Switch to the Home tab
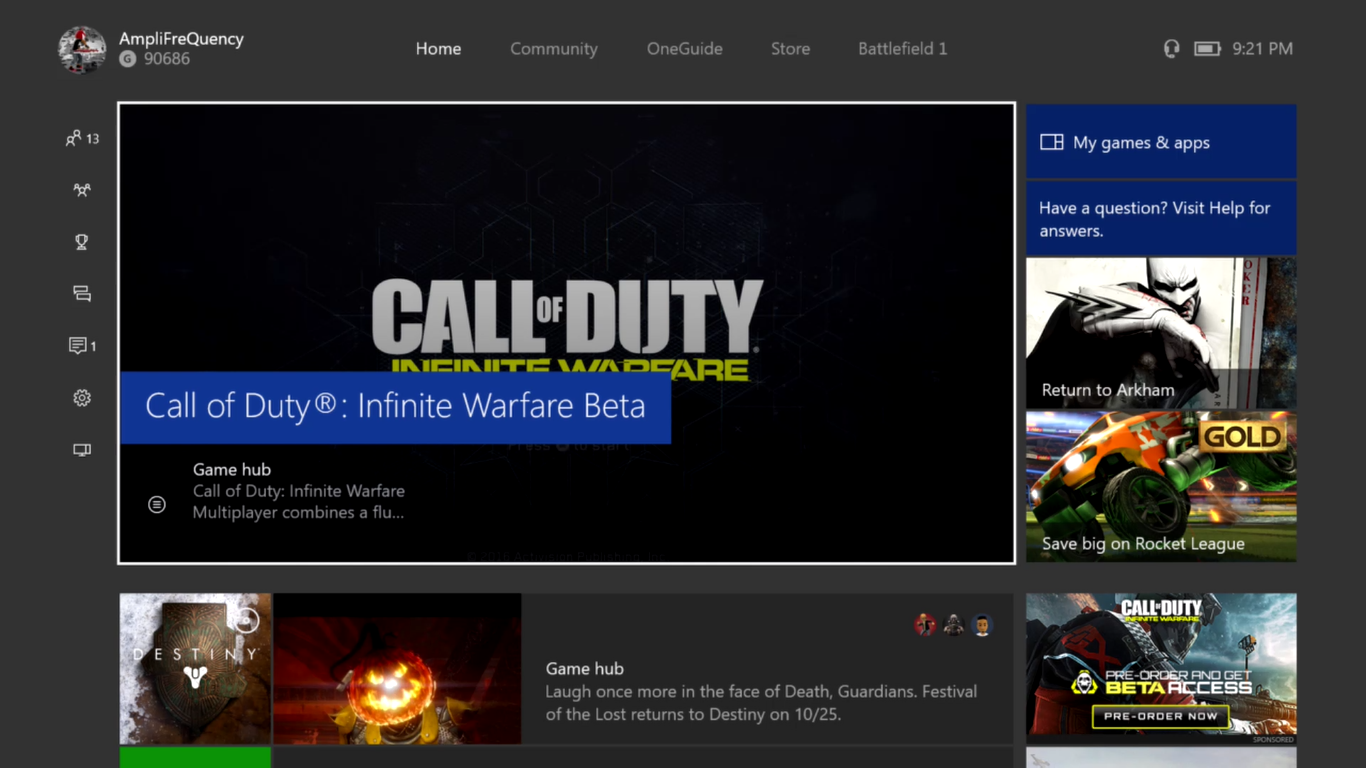 438,48
